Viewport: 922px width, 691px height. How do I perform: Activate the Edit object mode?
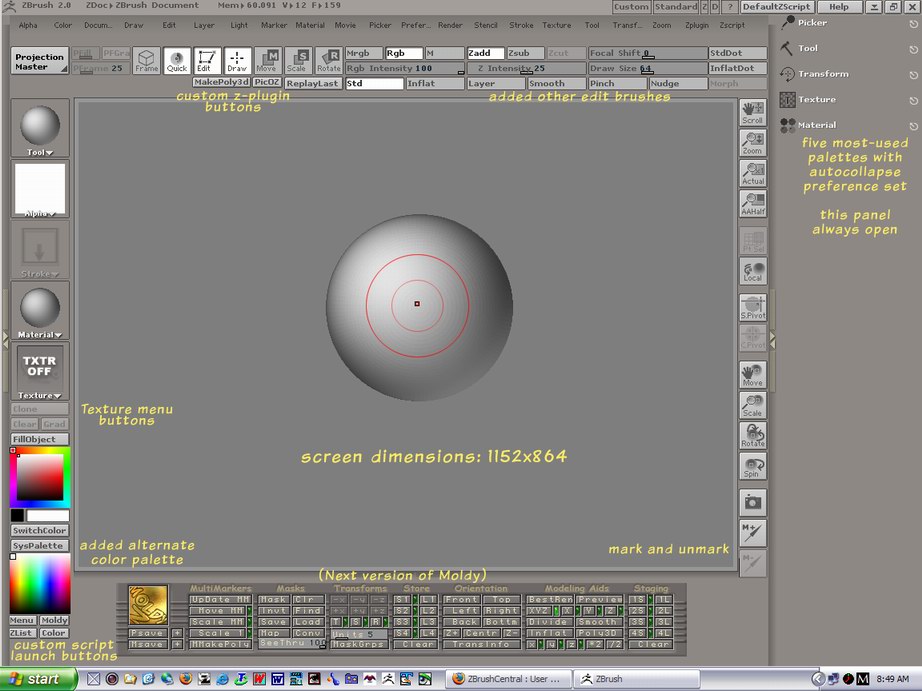click(x=207, y=61)
